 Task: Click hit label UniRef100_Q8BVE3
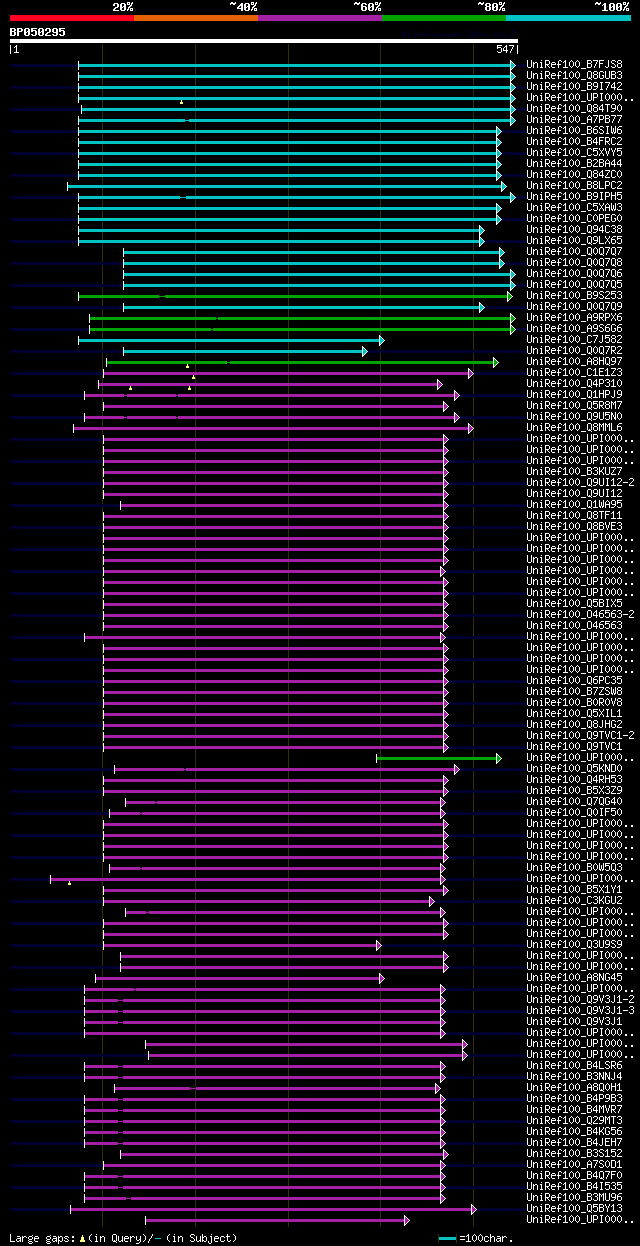tap(574, 526)
